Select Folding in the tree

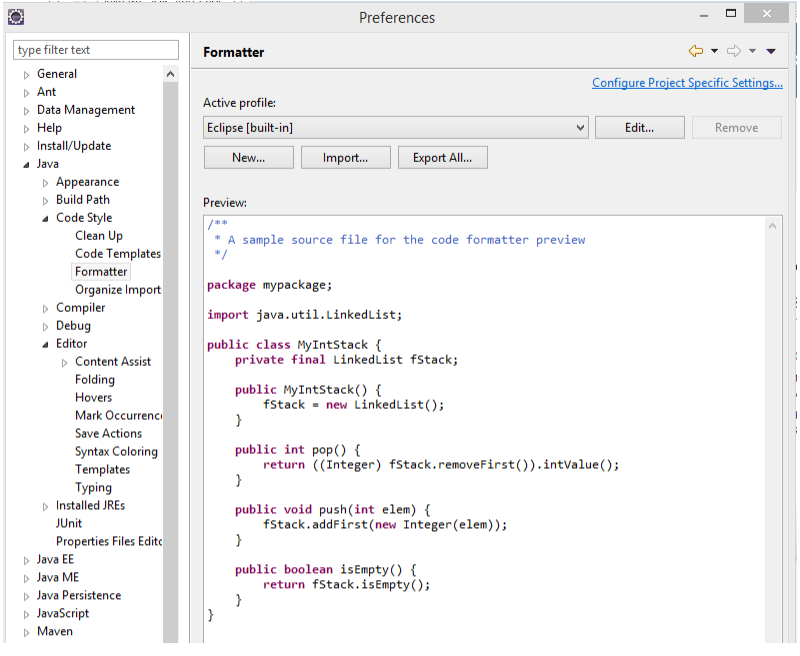(x=95, y=380)
